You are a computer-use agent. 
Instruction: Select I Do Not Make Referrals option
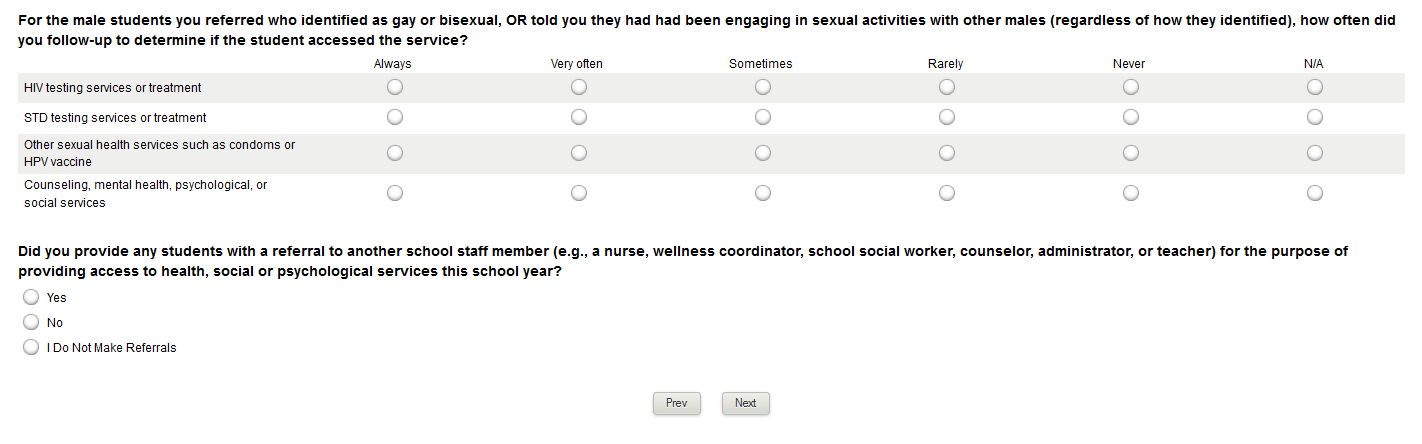[31, 348]
